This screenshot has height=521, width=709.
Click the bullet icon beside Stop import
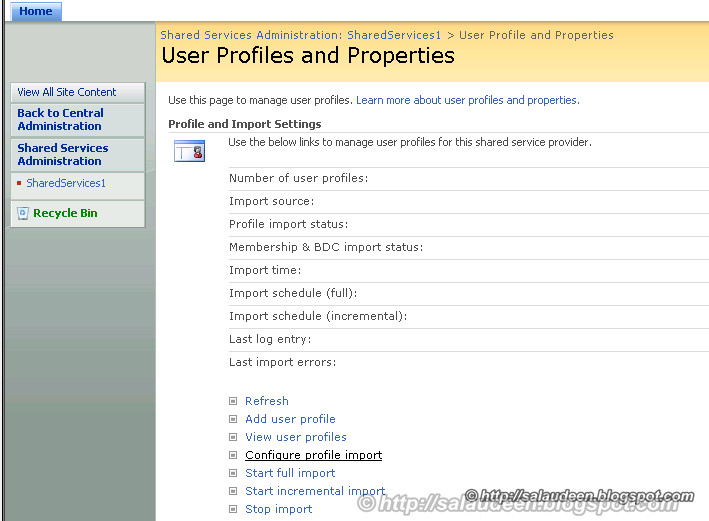(x=233, y=510)
